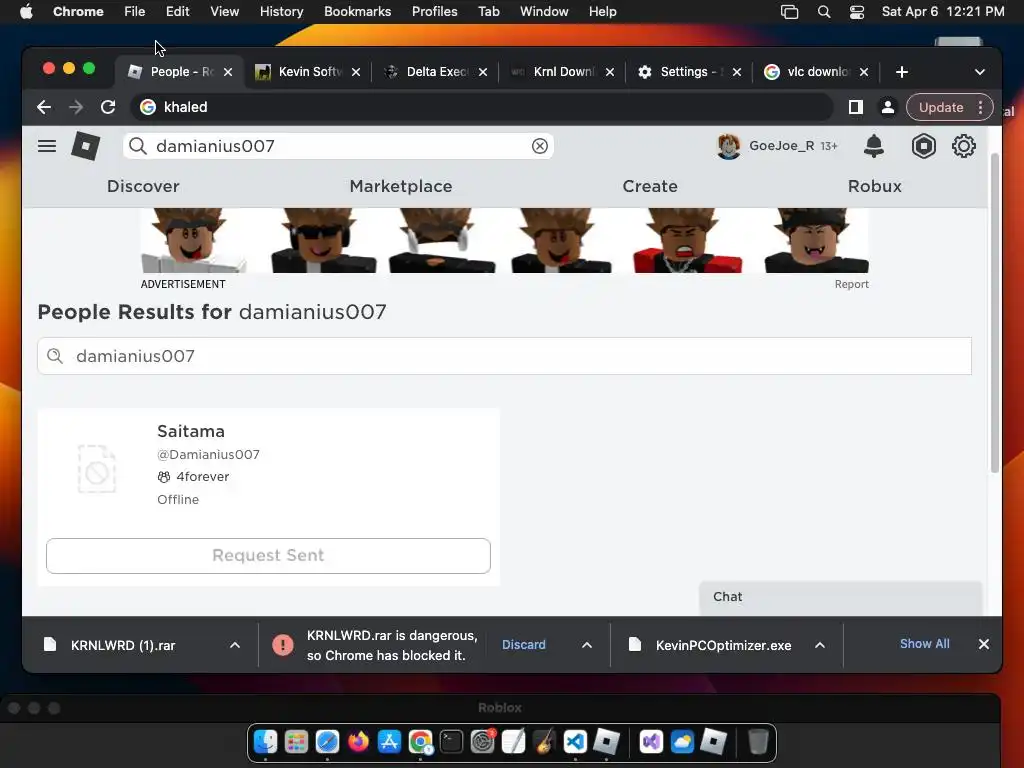This screenshot has width=1024, height=768.
Task: Go to Discover page
Action: pyautogui.click(x=143, y=186)
